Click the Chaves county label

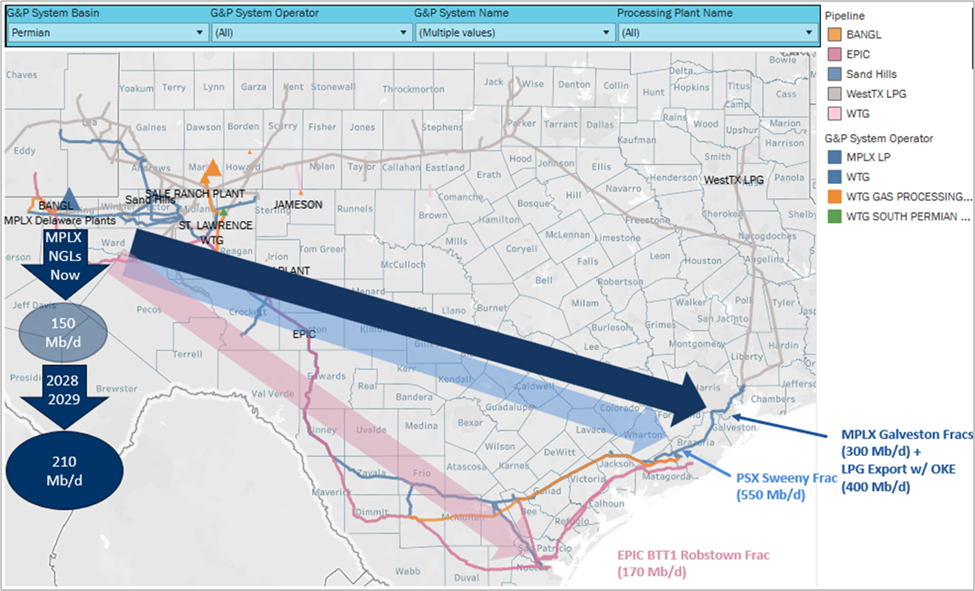tap(22, 75)
